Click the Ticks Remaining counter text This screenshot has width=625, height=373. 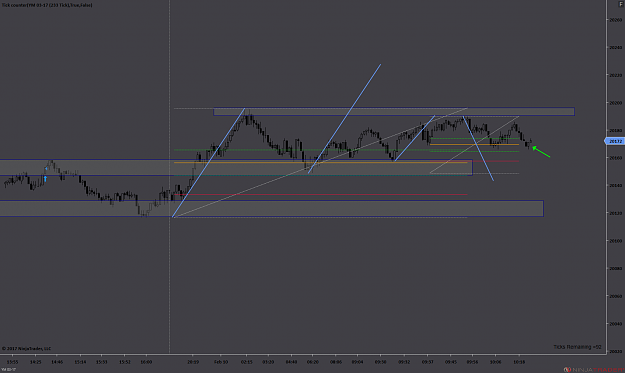point(577,347)
